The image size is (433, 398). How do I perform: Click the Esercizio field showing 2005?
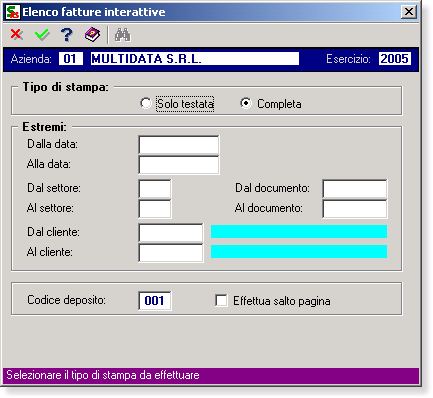(x=395, y=59)
